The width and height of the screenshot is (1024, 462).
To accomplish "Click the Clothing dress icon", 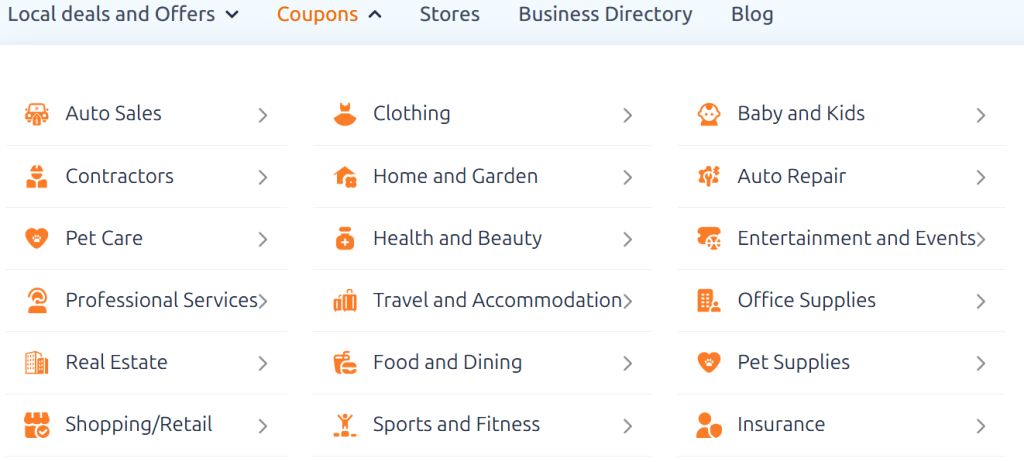I will tap(345, 114).
